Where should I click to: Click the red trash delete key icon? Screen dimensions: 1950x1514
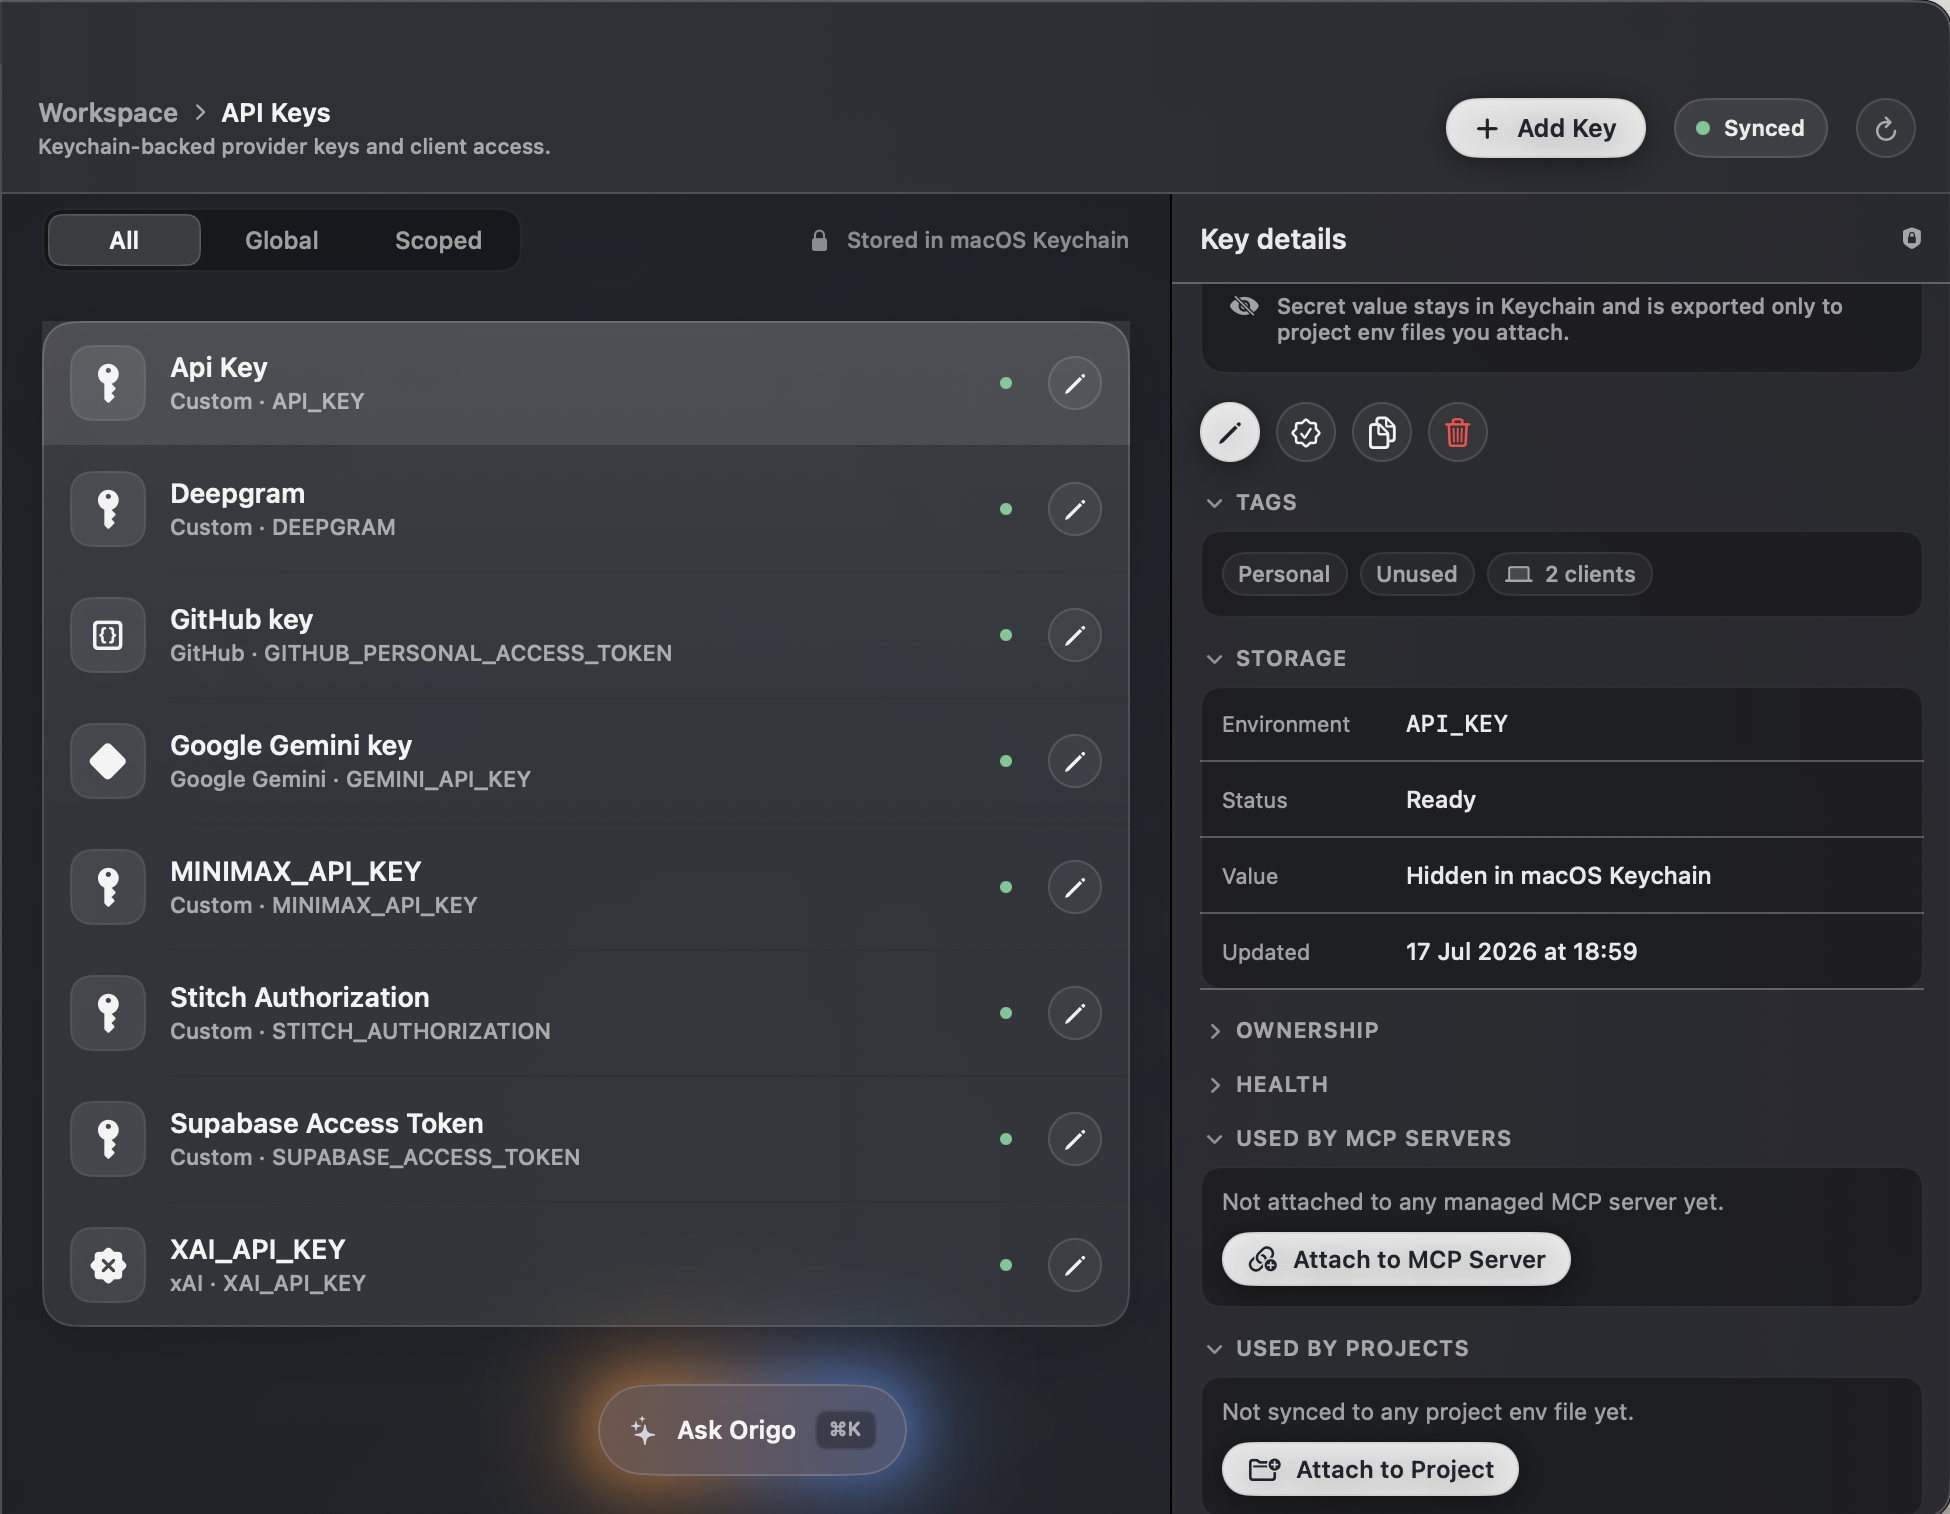coord(1457,432)
